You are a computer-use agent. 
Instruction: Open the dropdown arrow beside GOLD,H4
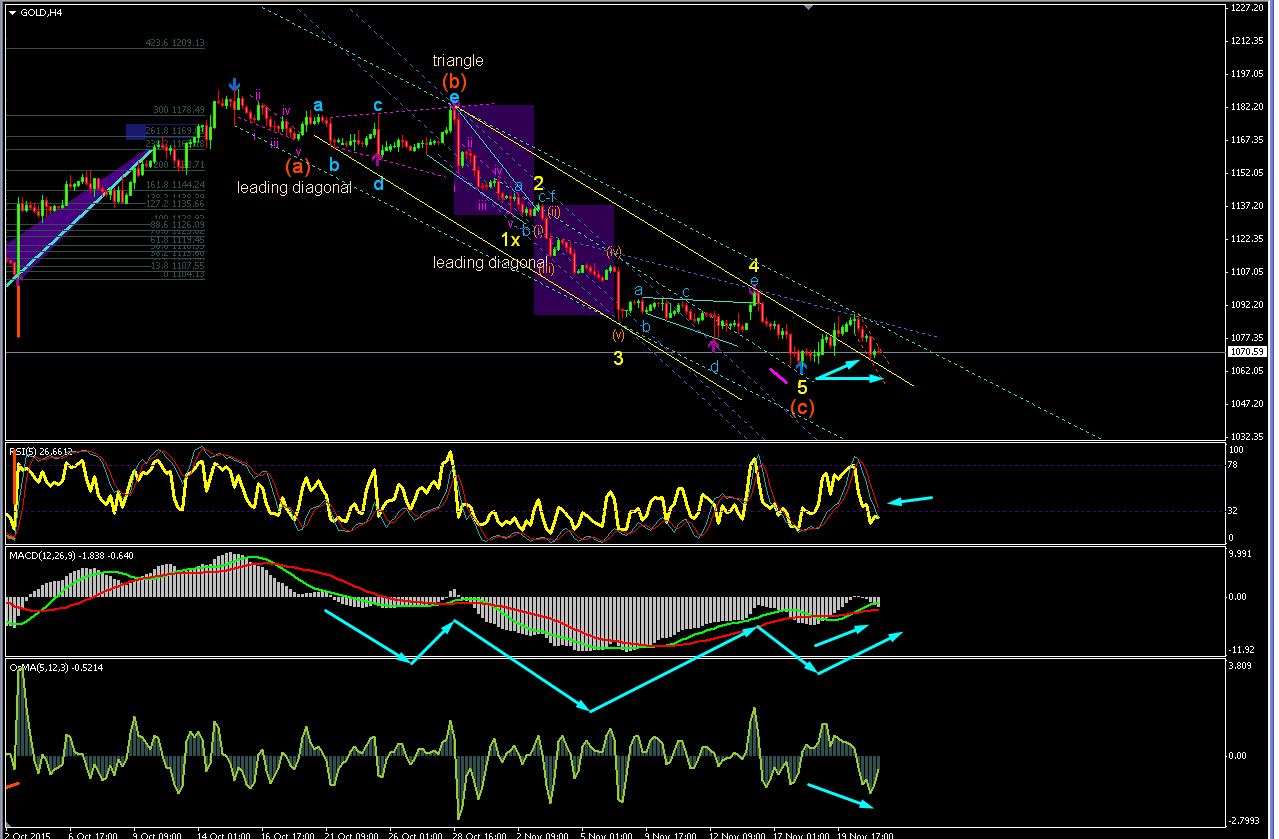[12, 12]
